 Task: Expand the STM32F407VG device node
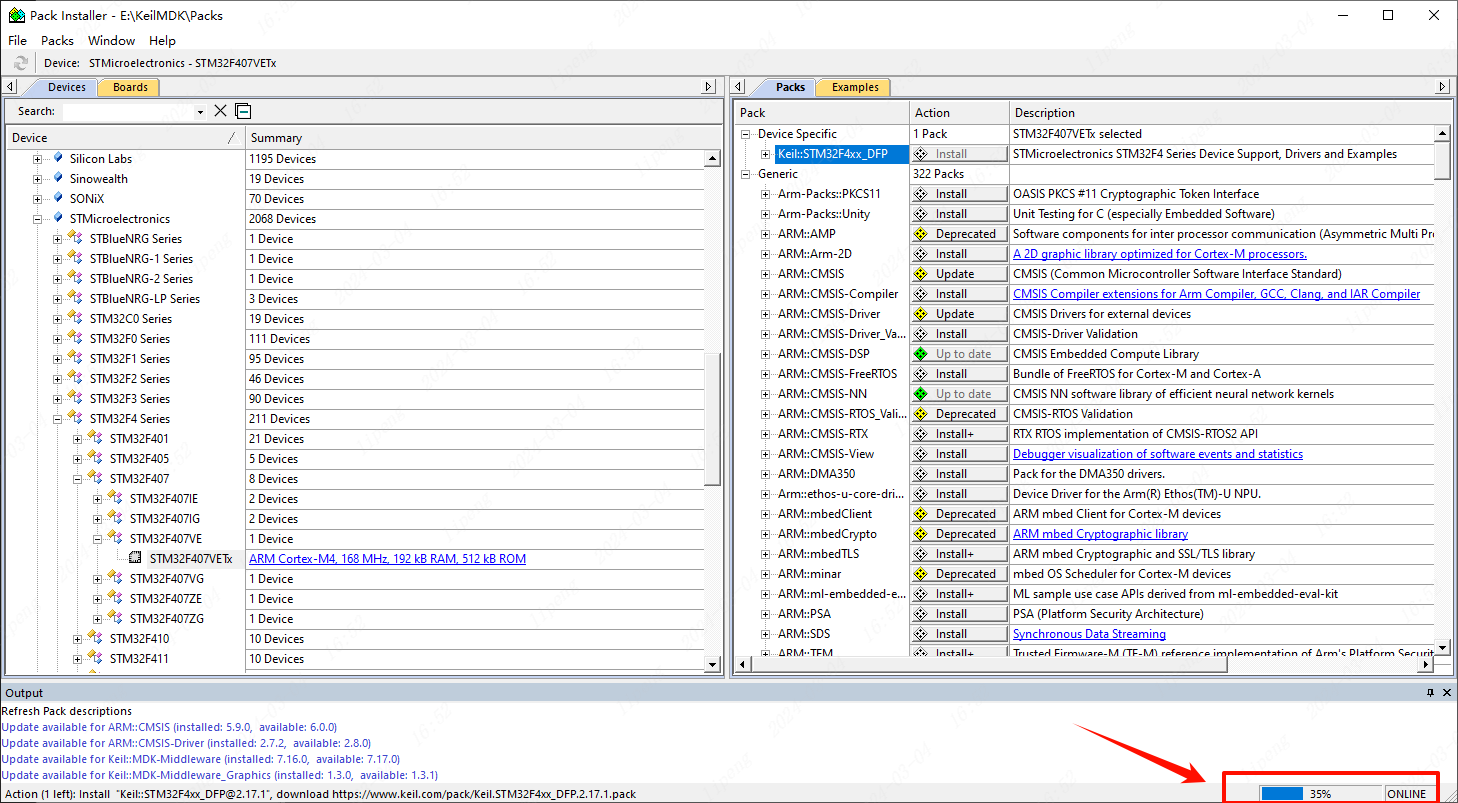tap(98, 579)
